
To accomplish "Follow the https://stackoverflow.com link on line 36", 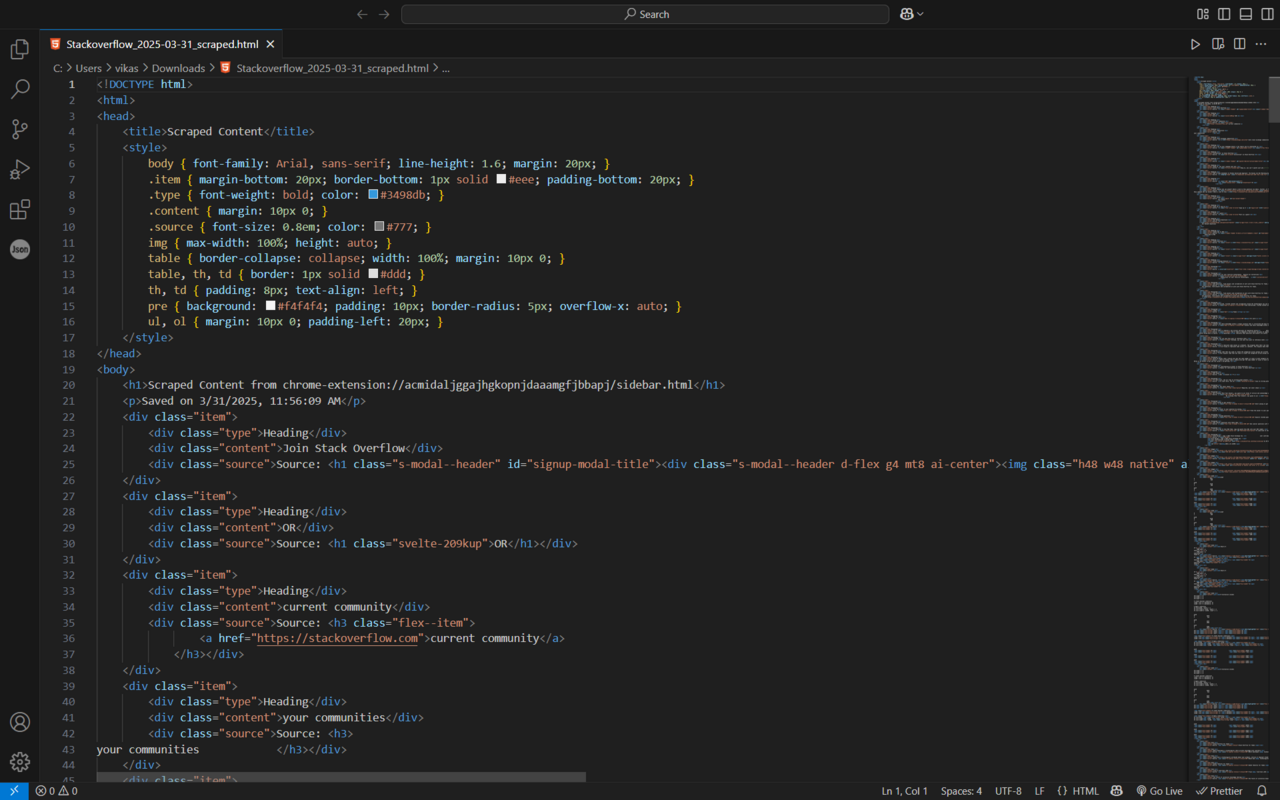I will click(x=337, y=638).
